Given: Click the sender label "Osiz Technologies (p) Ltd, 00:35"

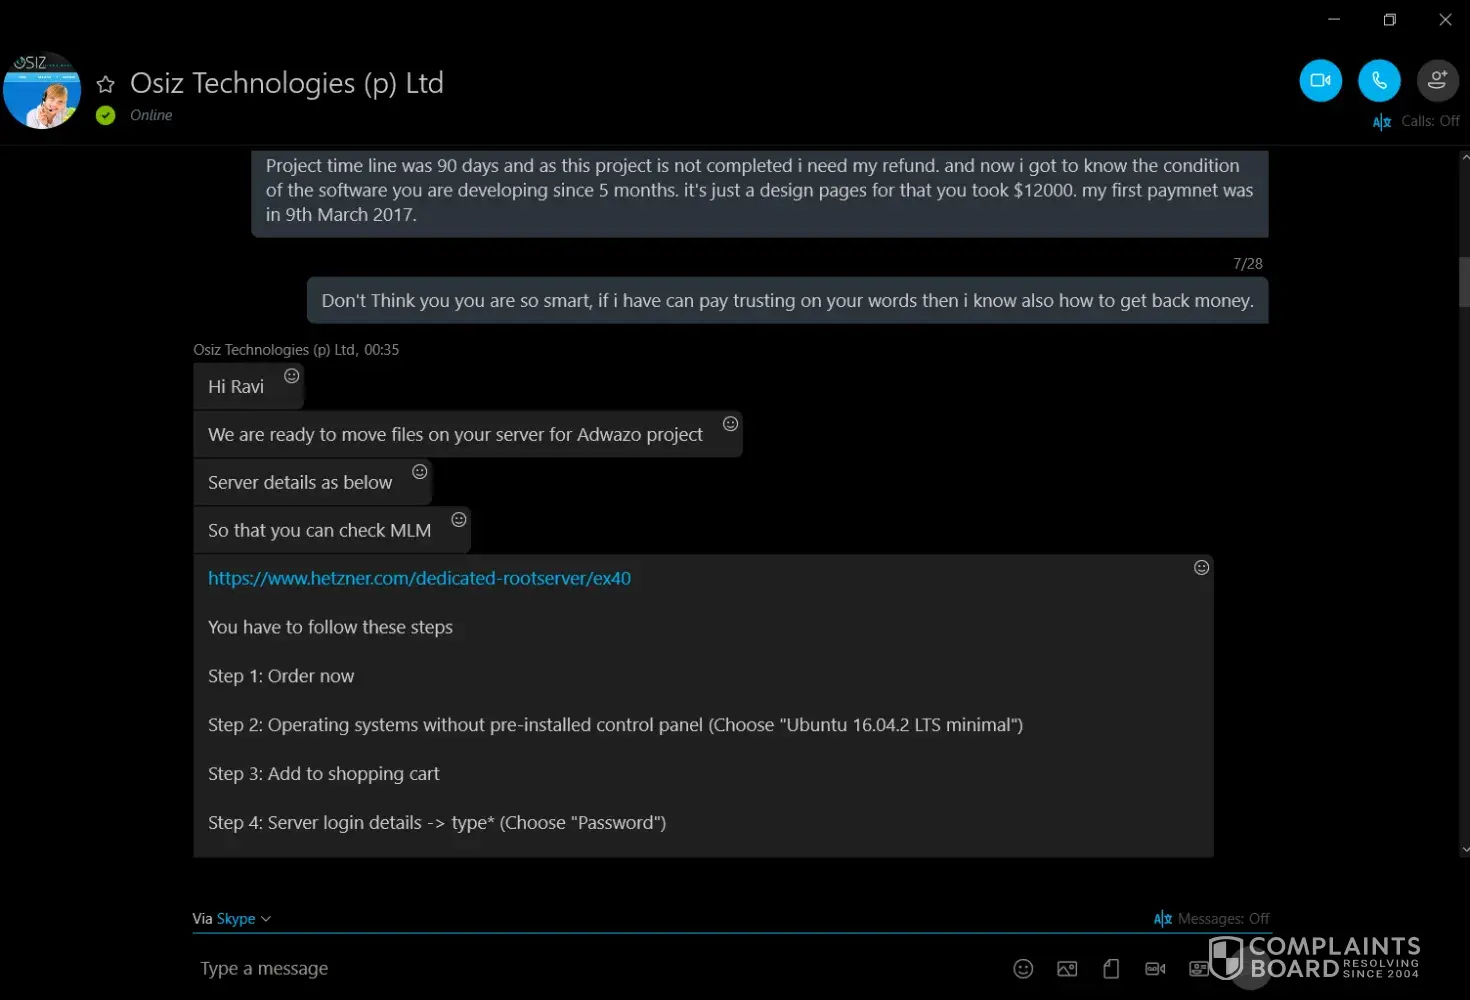Looking at the screenshot, I should 296,350.
